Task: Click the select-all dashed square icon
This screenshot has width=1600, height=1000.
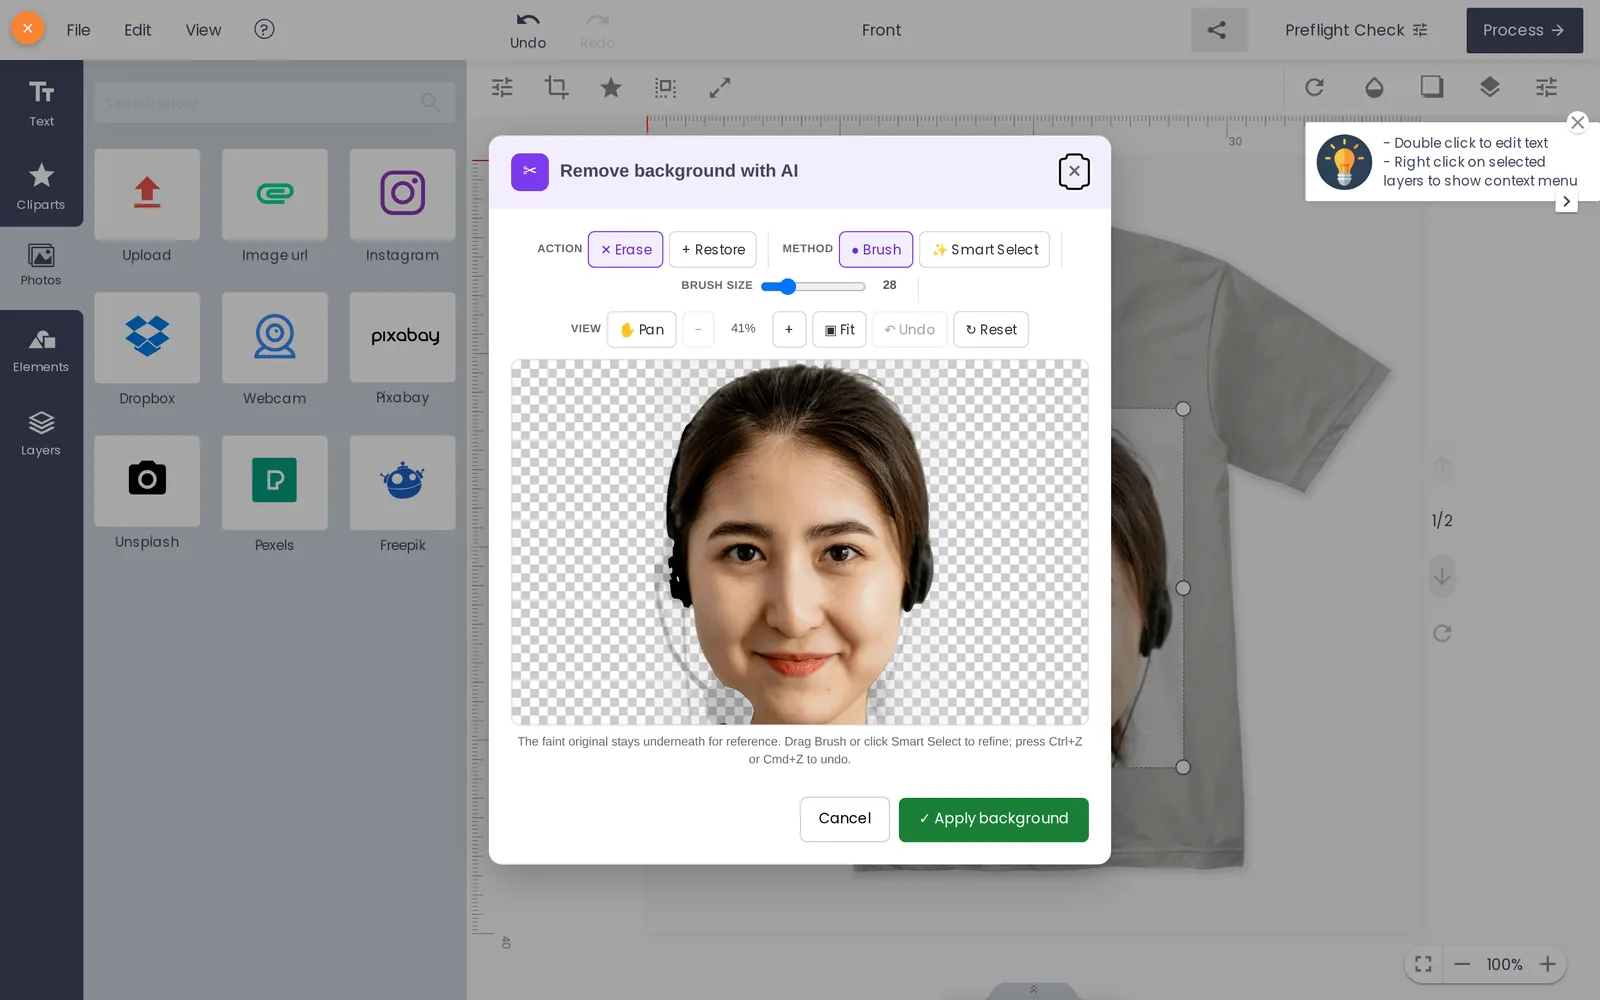Action: tap(665, 88)
